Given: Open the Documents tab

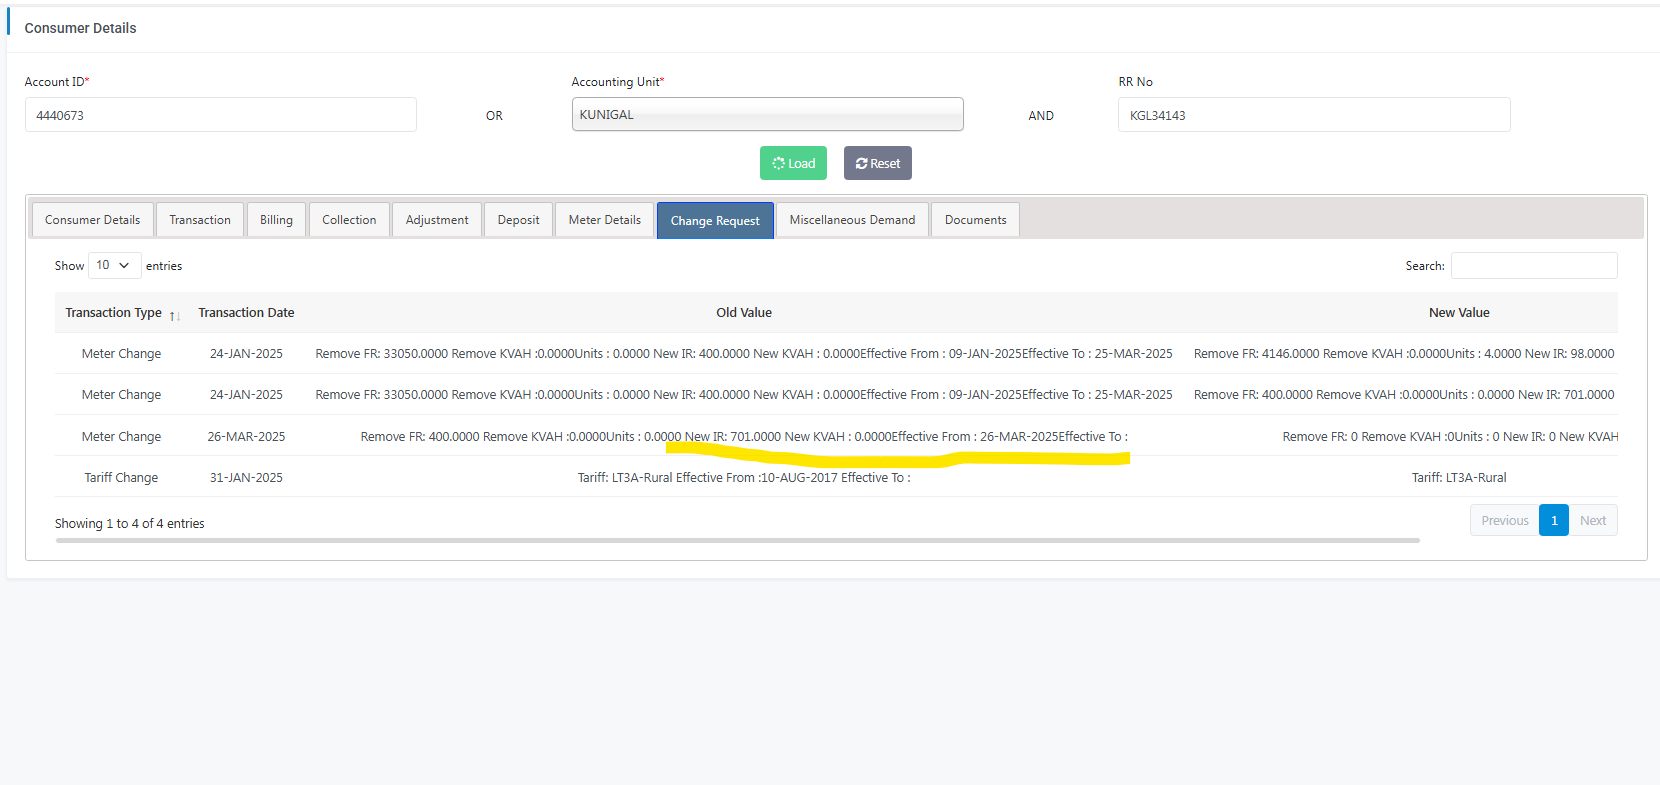Looking at the screenshot, I should 975,220.
